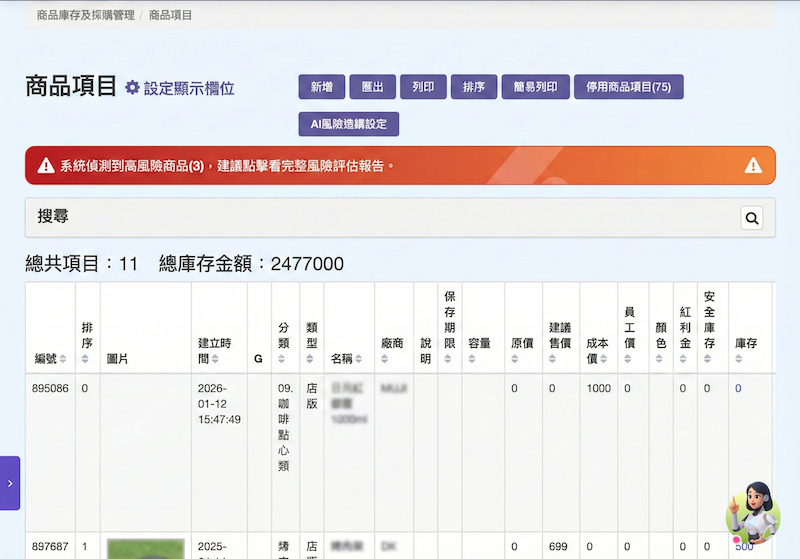
Task: Sort by 紅利金 column arrows
Action: pyautogui.click(x=683, y=359)
